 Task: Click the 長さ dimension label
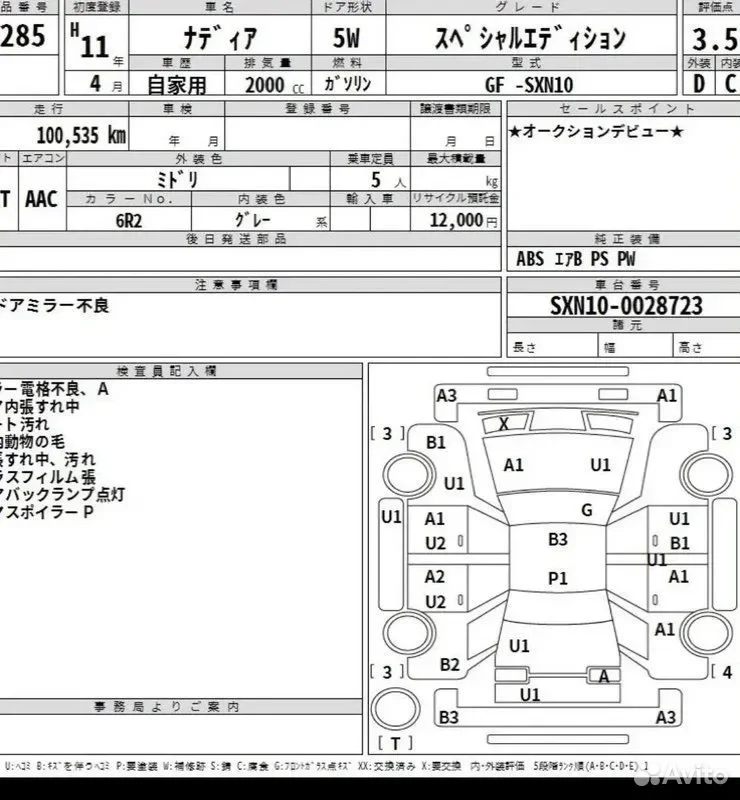click(x=524, y=347)
